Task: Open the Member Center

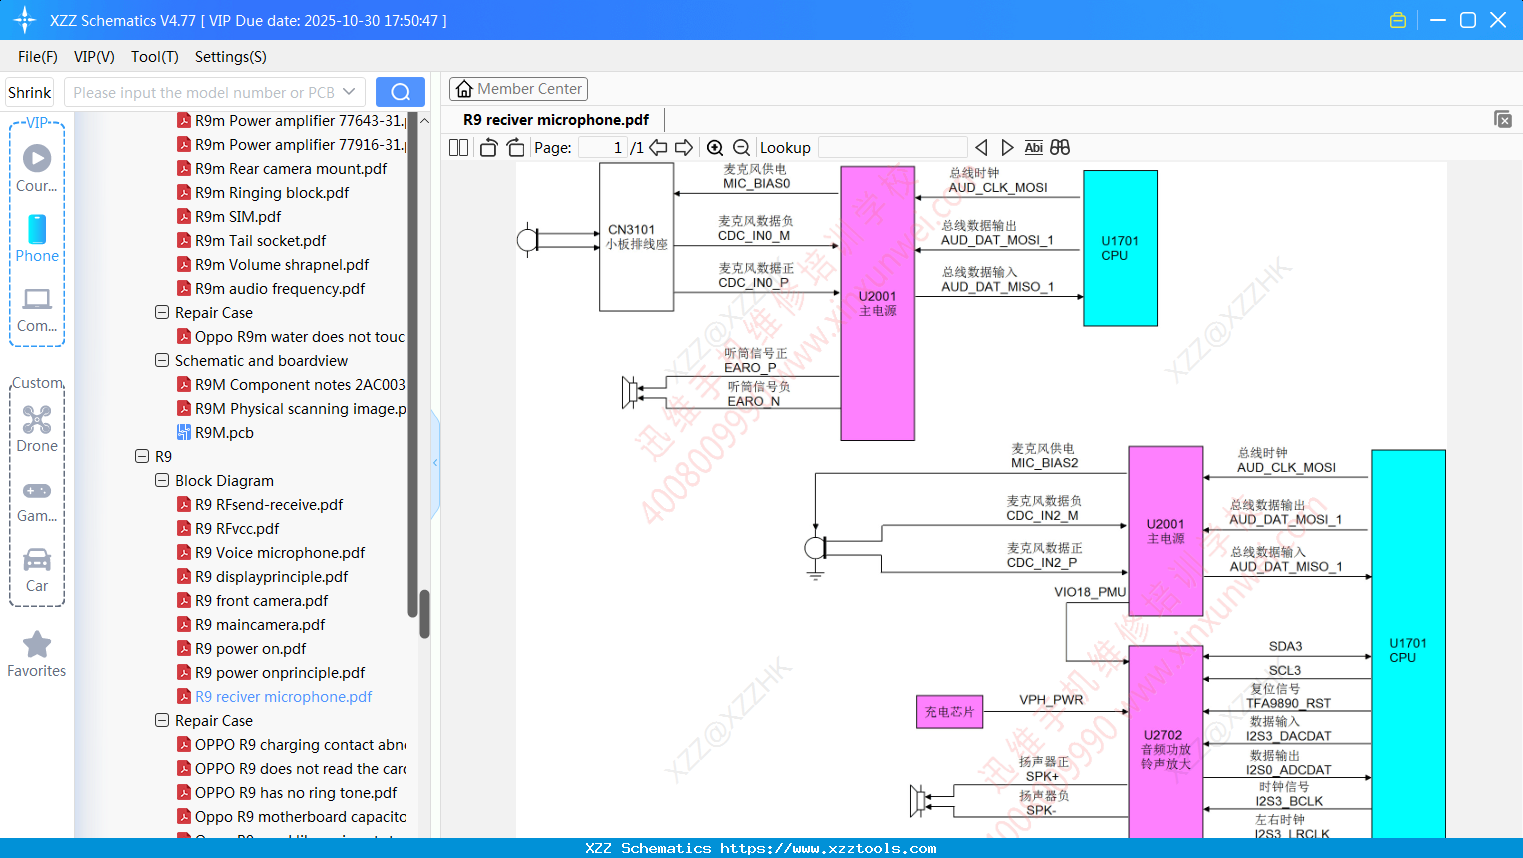Action: coord(518,89)
